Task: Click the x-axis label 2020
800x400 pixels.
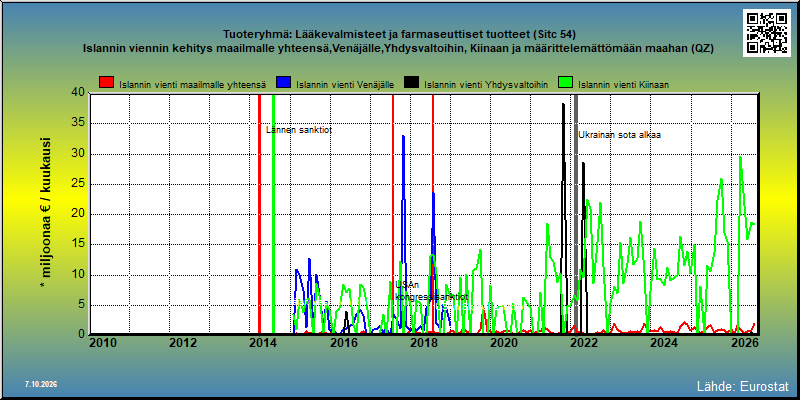Action: pyautogui.click(x=503, y=343)
